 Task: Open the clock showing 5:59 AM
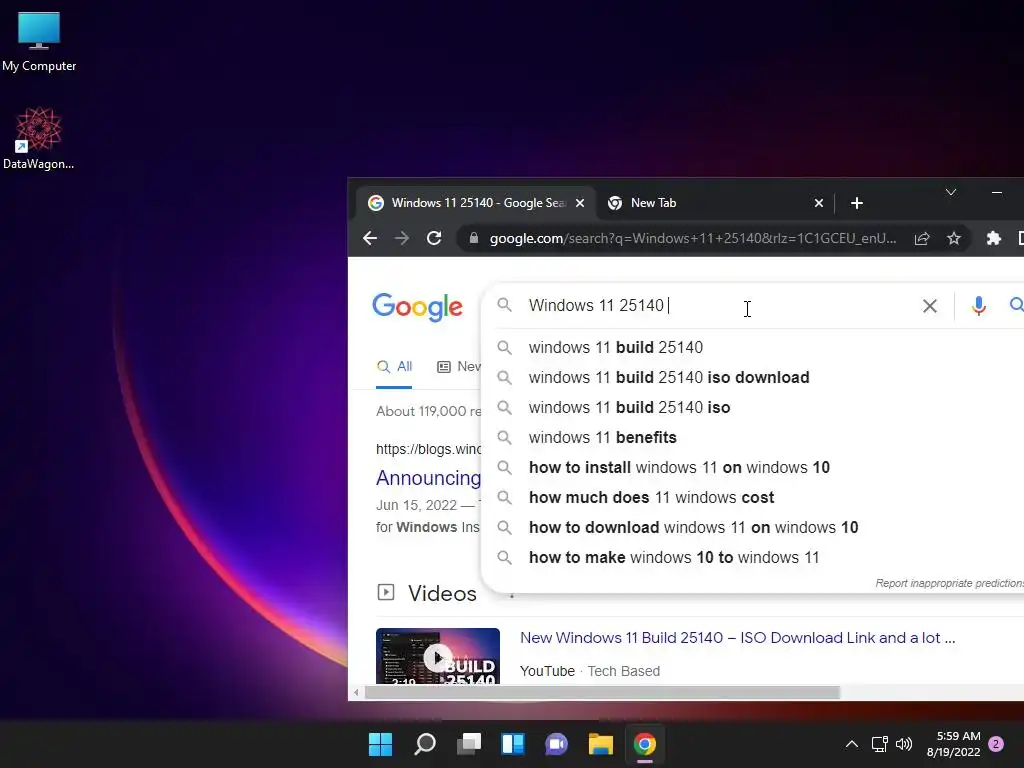coord(953,744)
